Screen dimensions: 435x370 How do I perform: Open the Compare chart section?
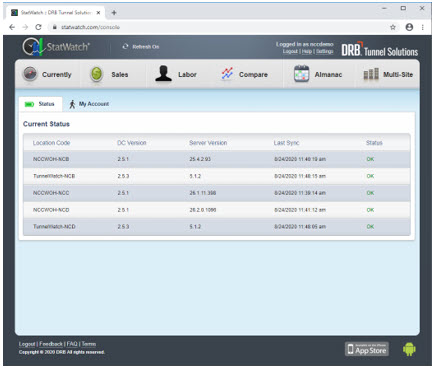244,74
